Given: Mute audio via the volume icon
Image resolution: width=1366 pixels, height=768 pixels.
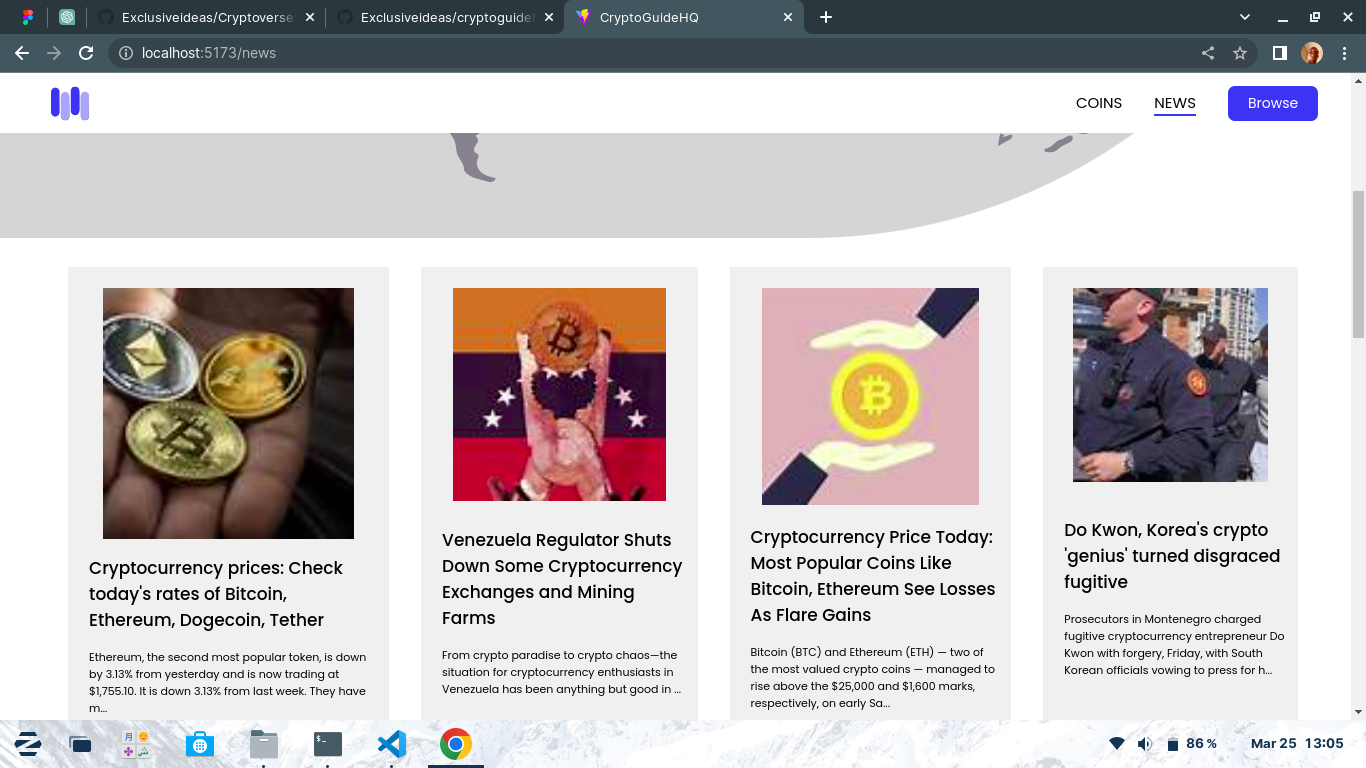Looking at the screenshot, I should tap(1142, 743).
